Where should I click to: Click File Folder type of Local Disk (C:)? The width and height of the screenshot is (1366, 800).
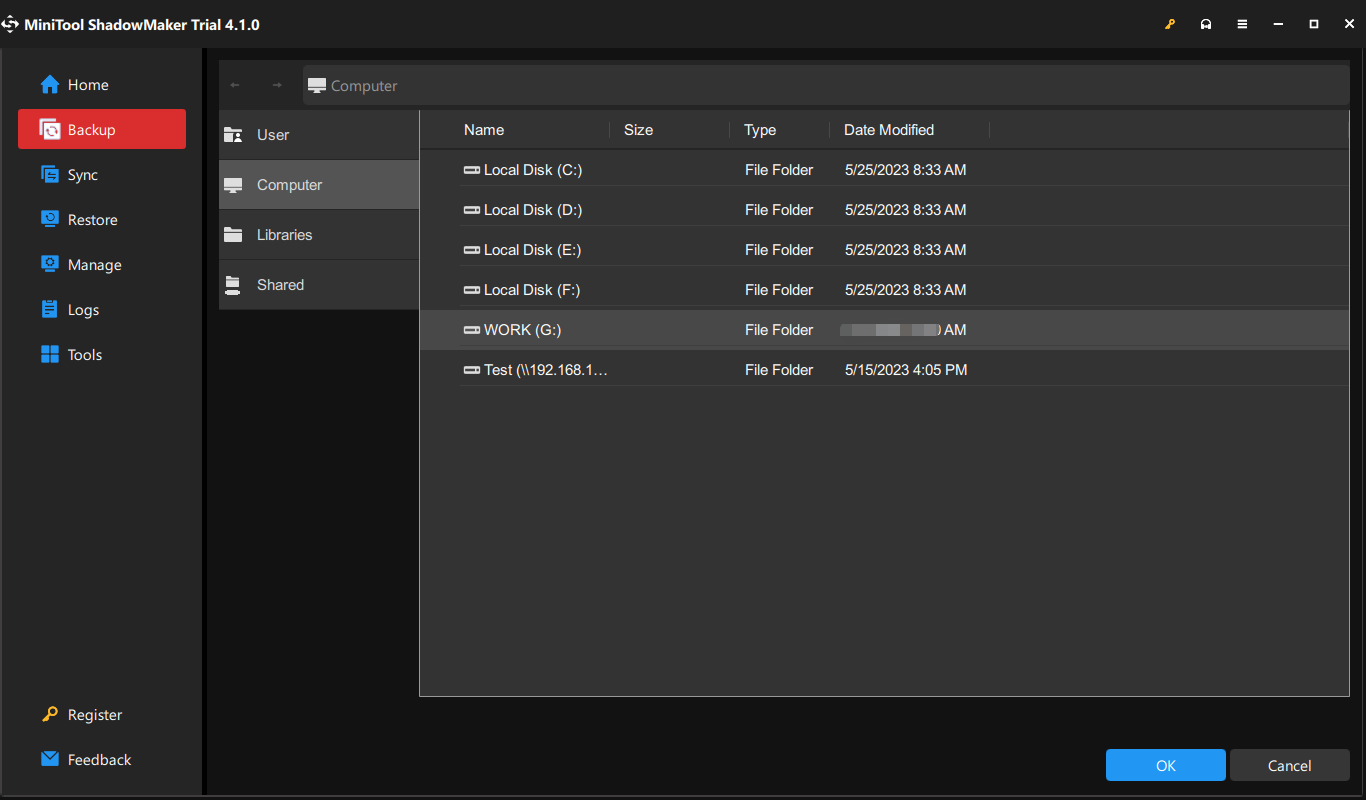point(779,170)
